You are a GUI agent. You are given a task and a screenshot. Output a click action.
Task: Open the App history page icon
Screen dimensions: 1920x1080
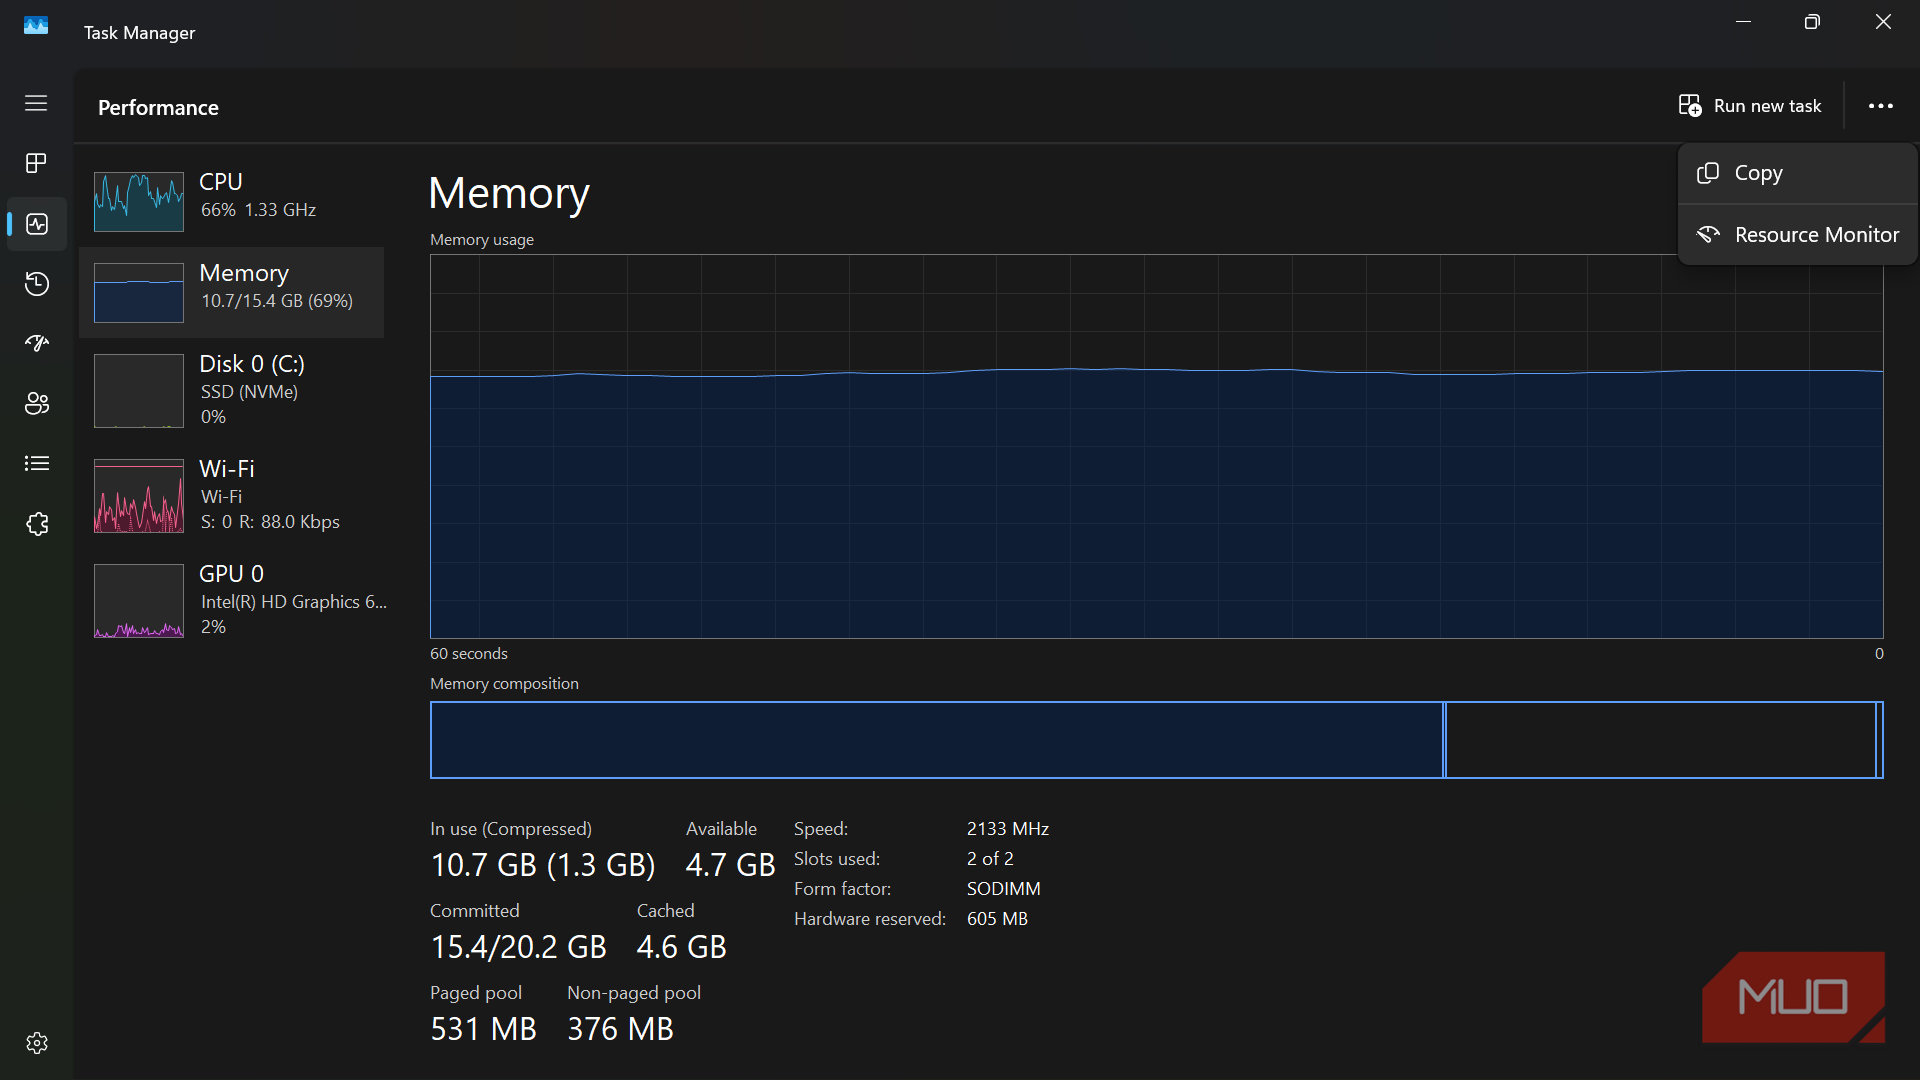pyautogui.click(x=37, y=284)
